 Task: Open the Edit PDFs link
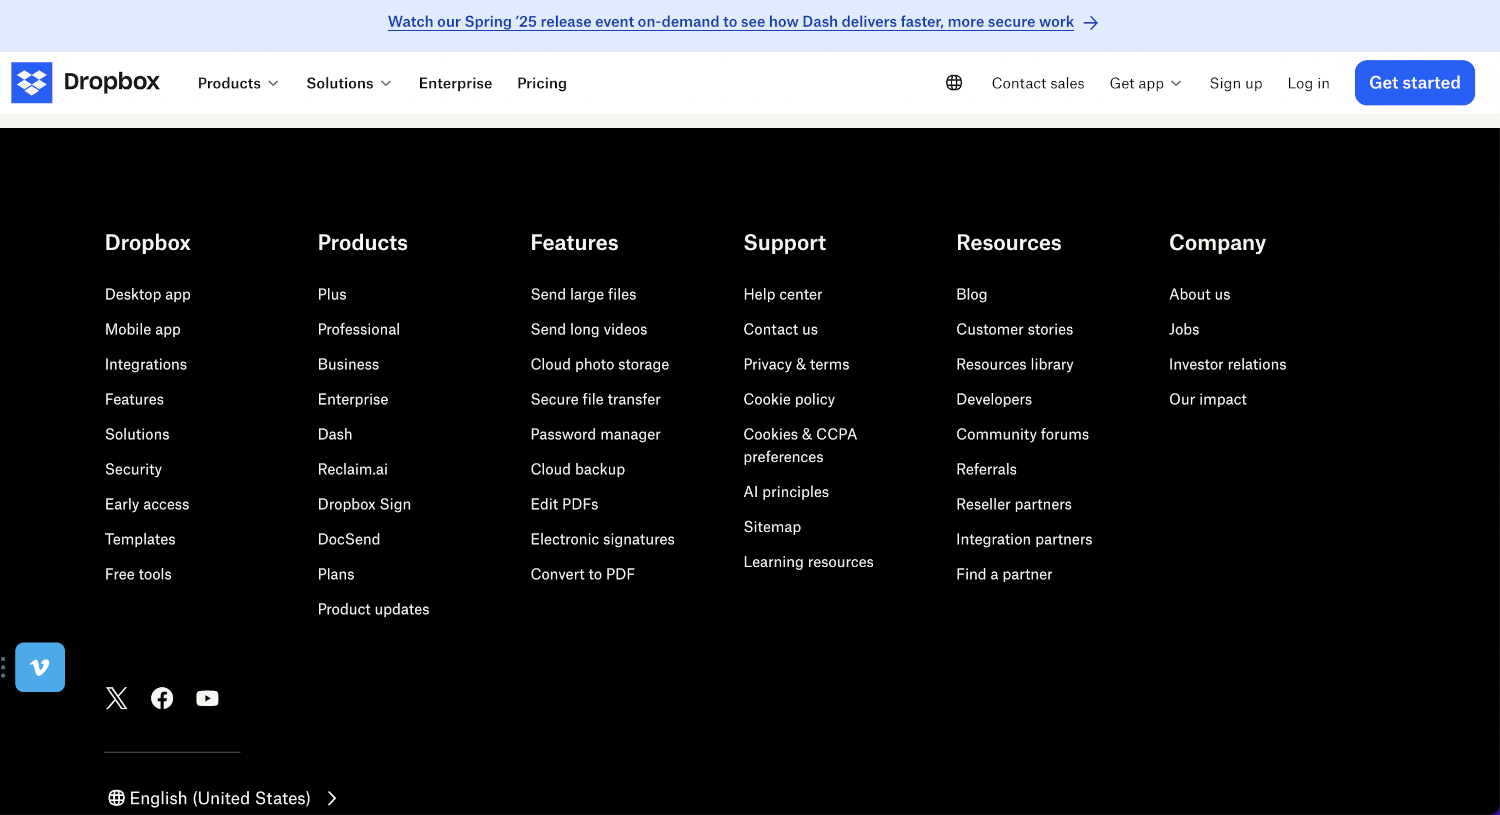(x=564, y=504)
